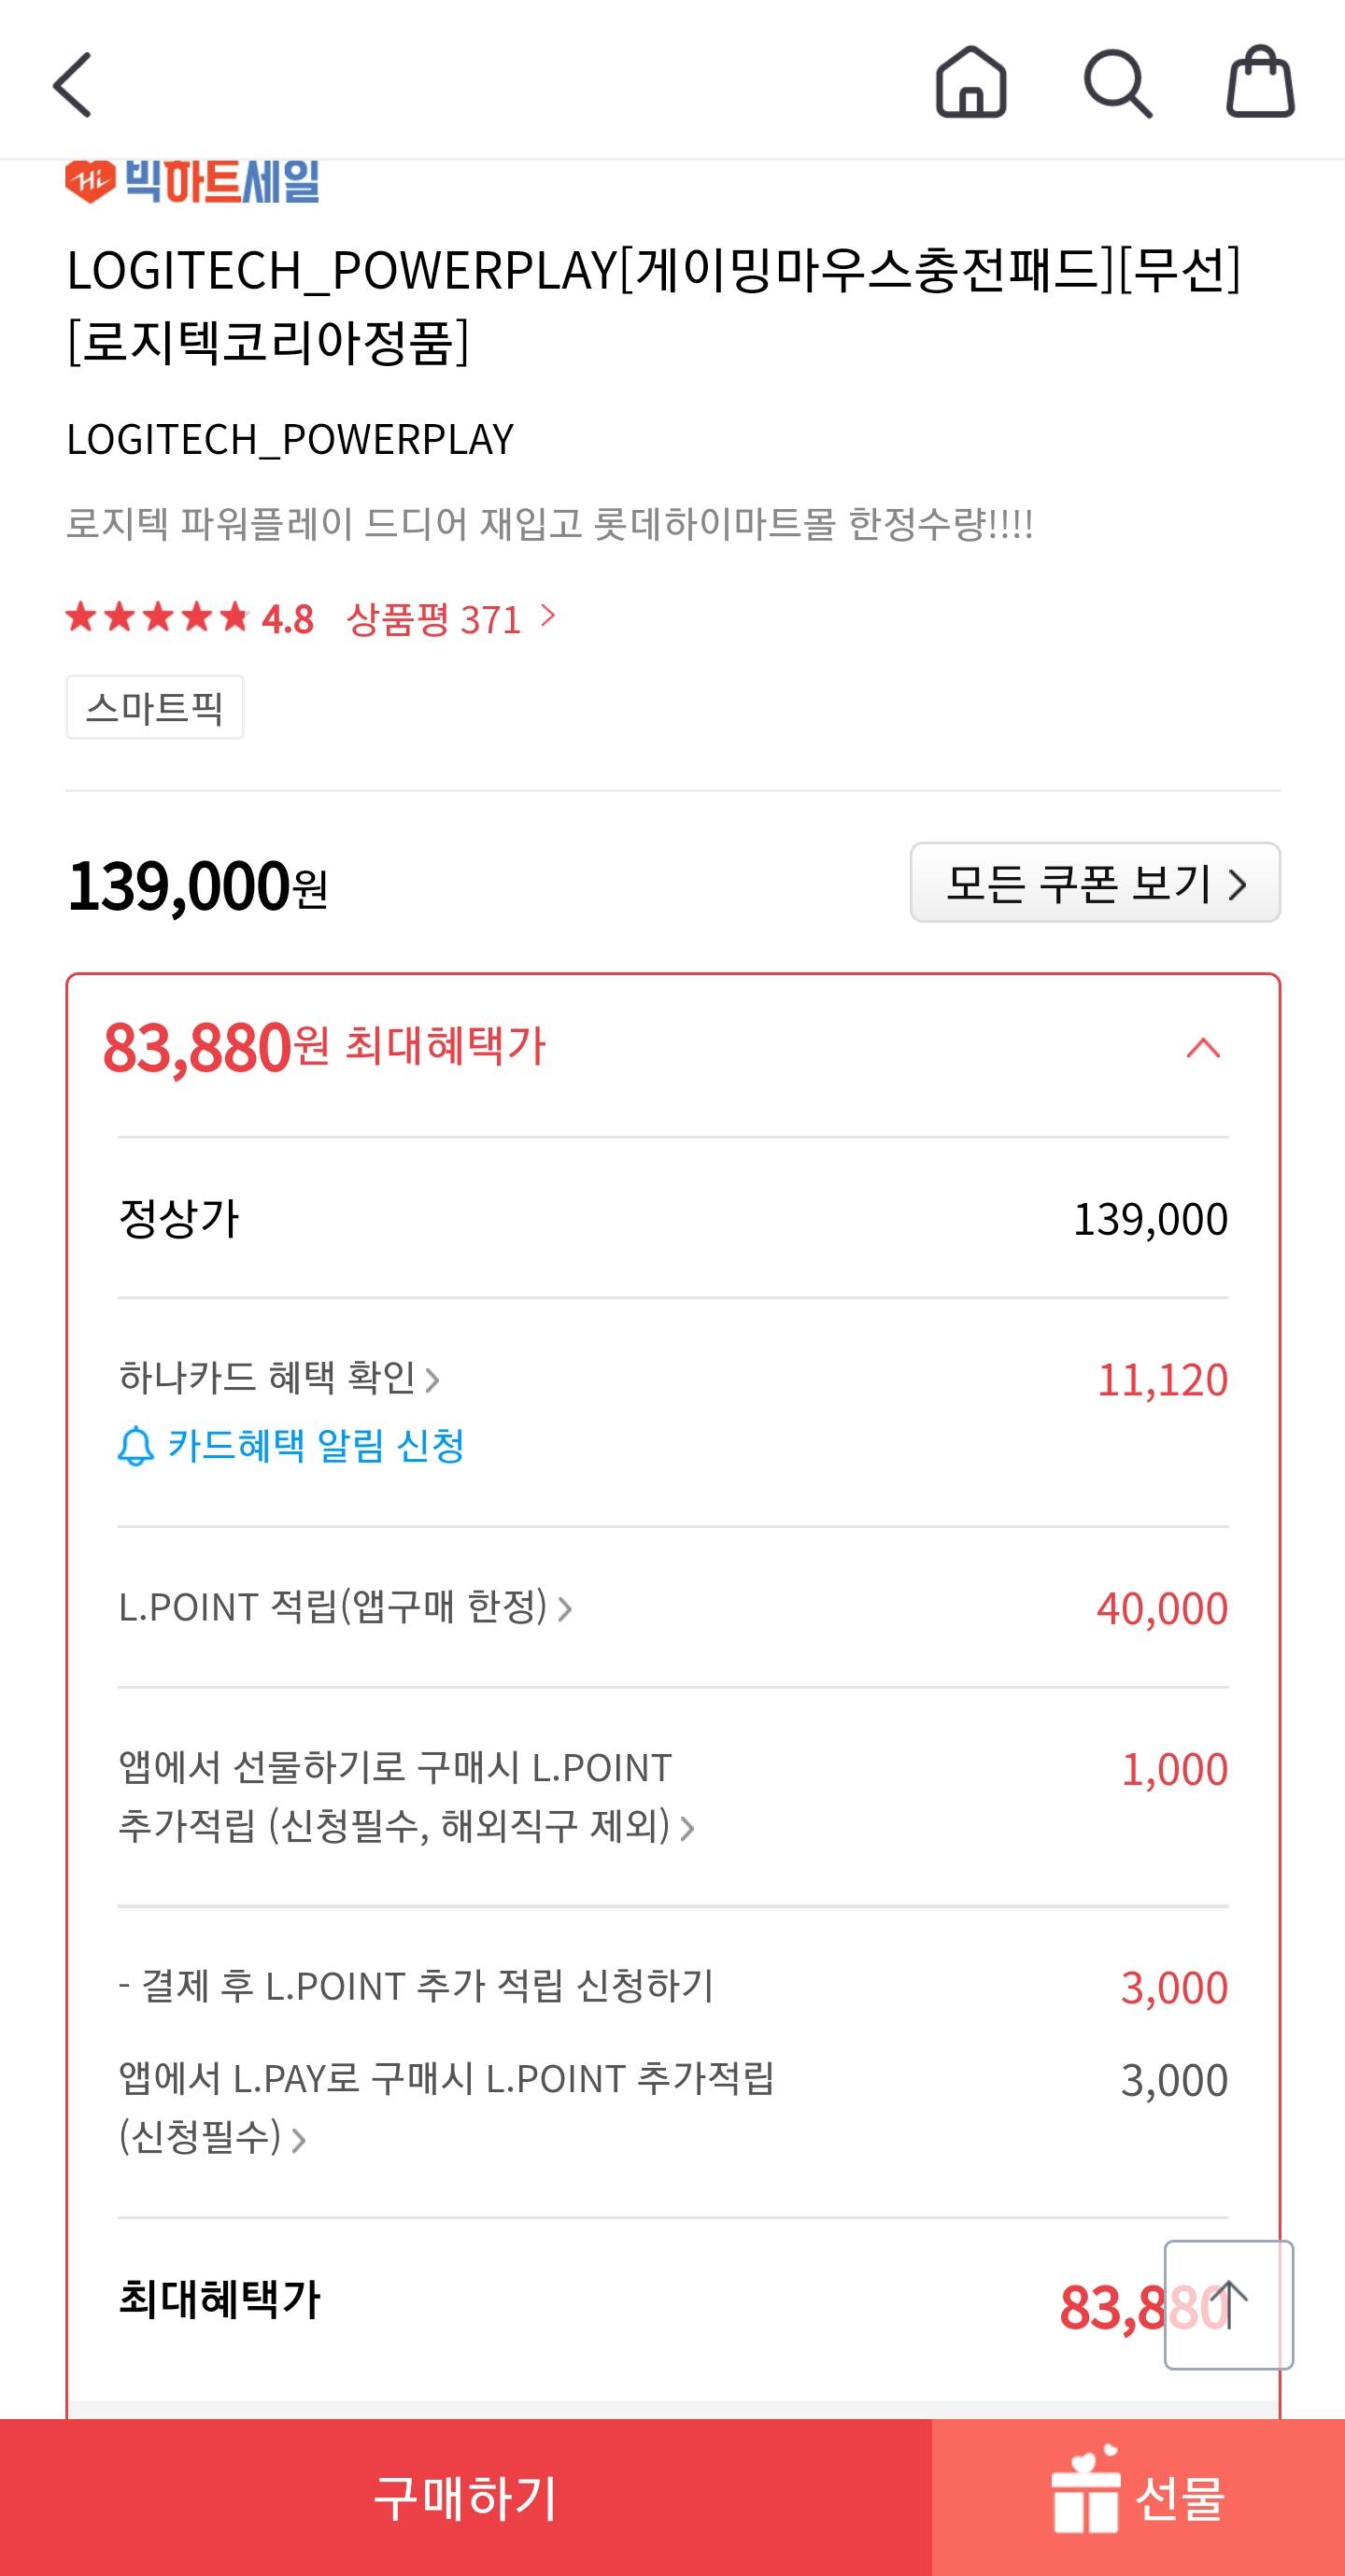View all coupons via 모든 쿠폰 보기
1345x2576 pixels.
pos(1095,883)
